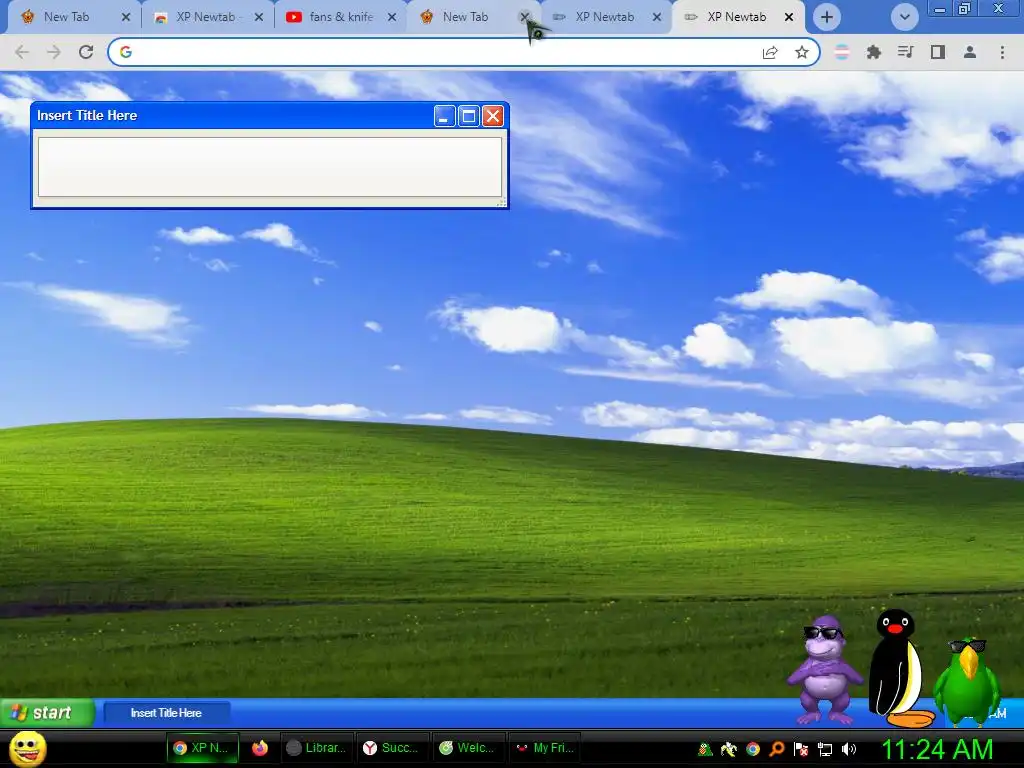Bookmark this tab with the star icon
Viewport: 1024px width, 768px height.
[x=802, y=52]
